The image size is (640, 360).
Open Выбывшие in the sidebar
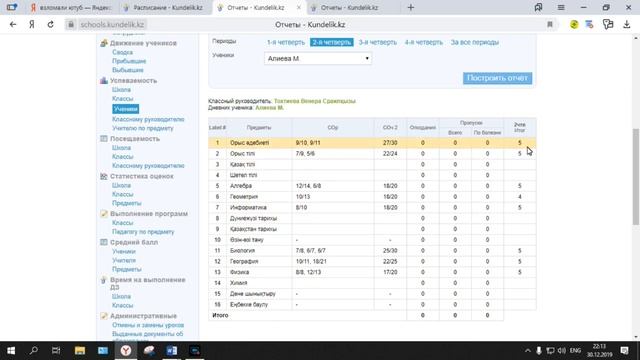pos(128,70)
